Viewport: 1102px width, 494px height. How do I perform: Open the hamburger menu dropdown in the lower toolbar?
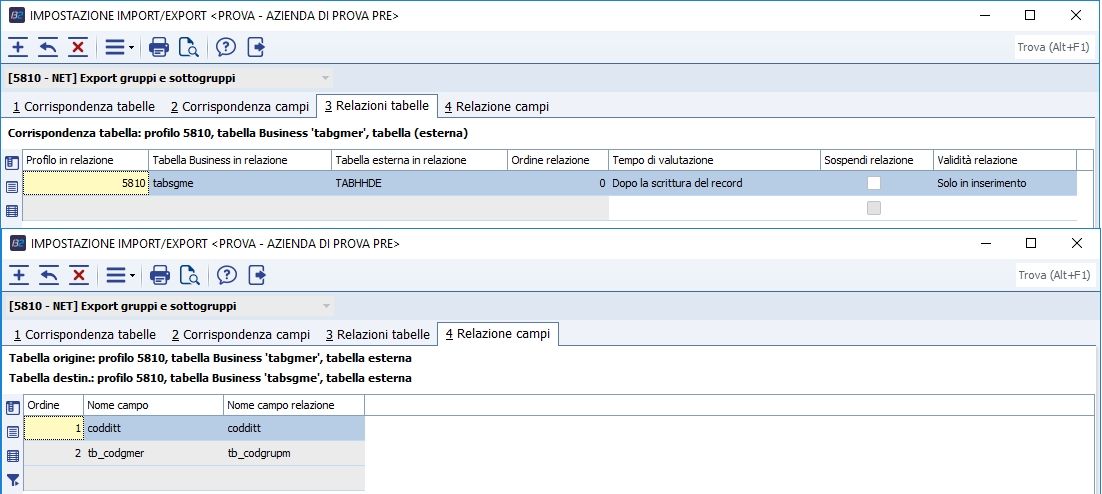[x=120, y=275]
